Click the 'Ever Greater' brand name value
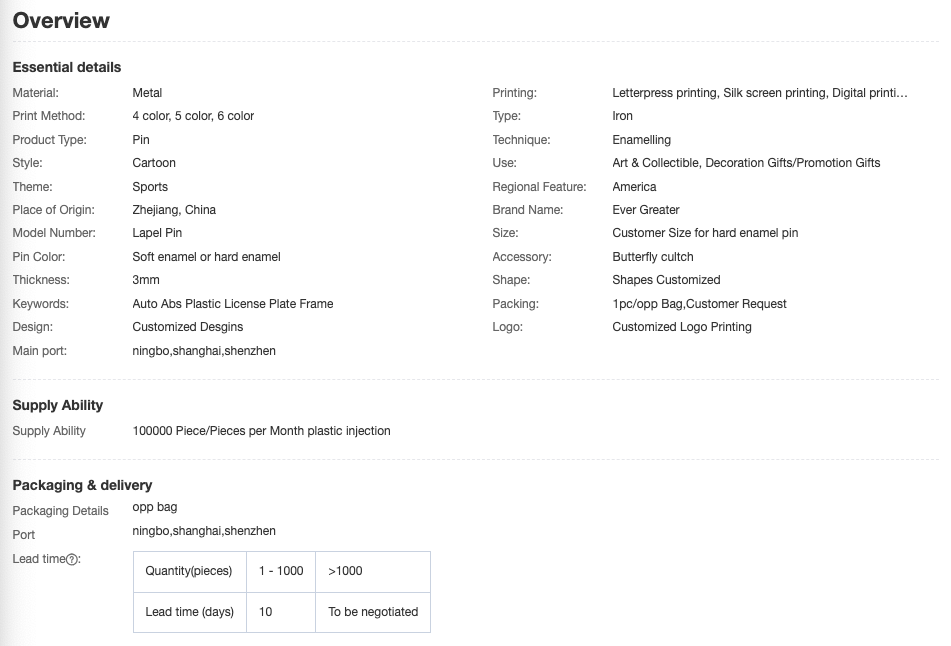 click(x=646, y=210)
